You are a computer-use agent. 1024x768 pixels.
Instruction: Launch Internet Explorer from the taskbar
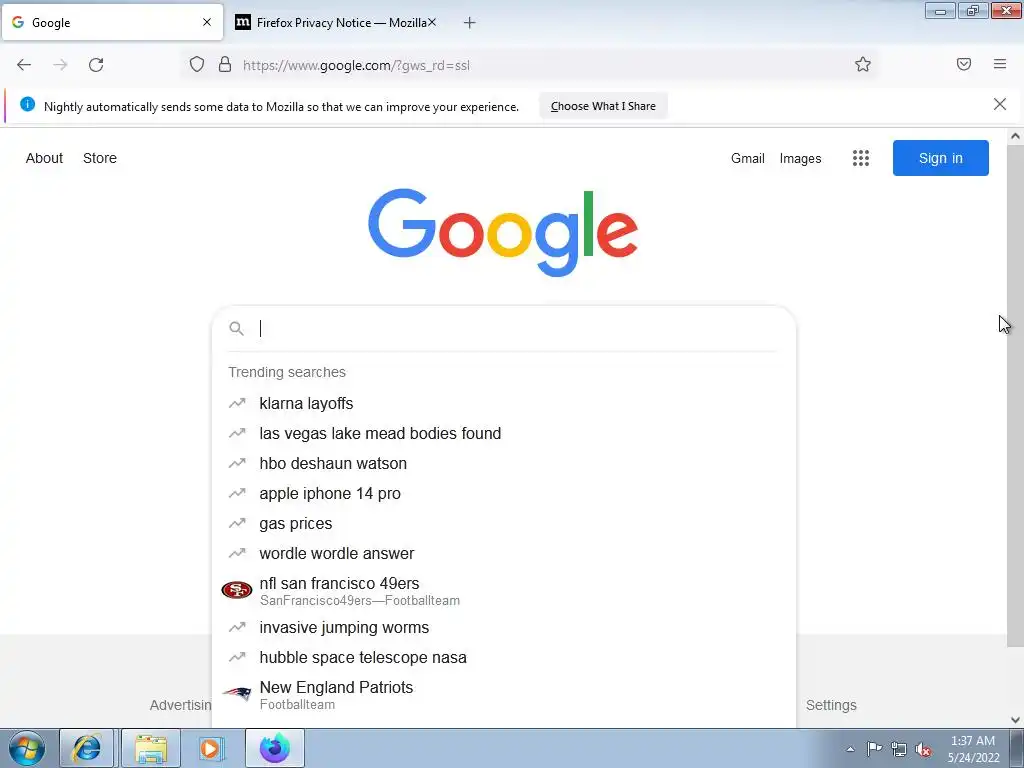pyautogui.click(x=86, y=748)
